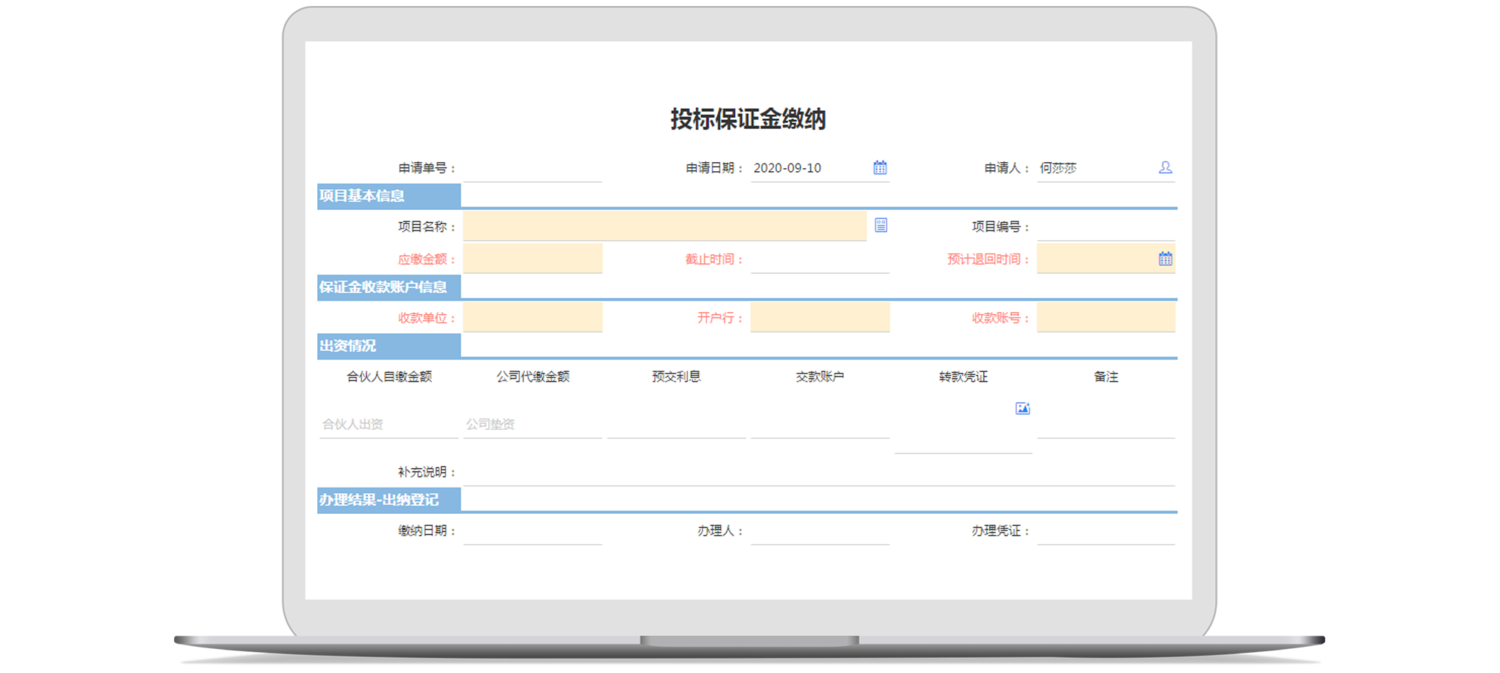The width and height of the screenshot is (1500, 673).
Task: Click the 办理人 input field
Action: tap(819, 531)
